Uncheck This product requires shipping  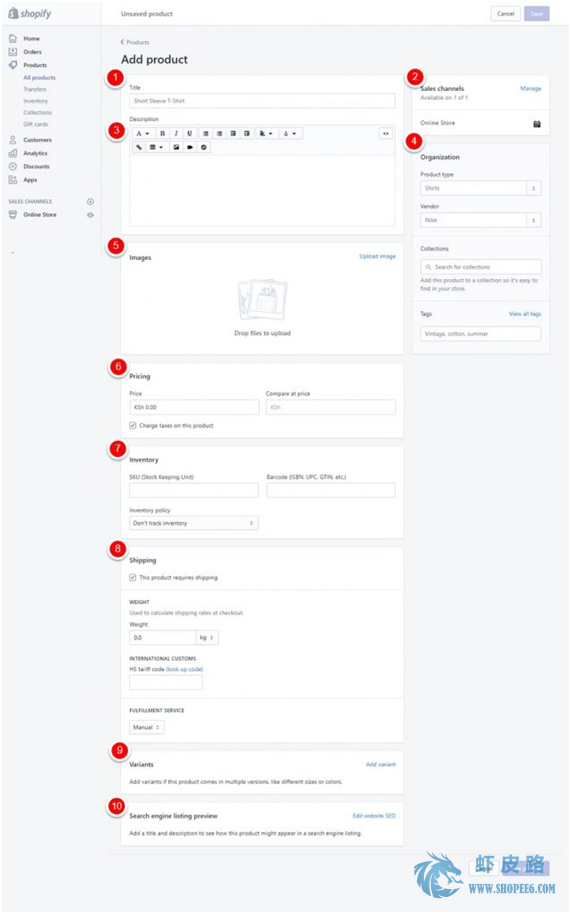pos(132,578)
